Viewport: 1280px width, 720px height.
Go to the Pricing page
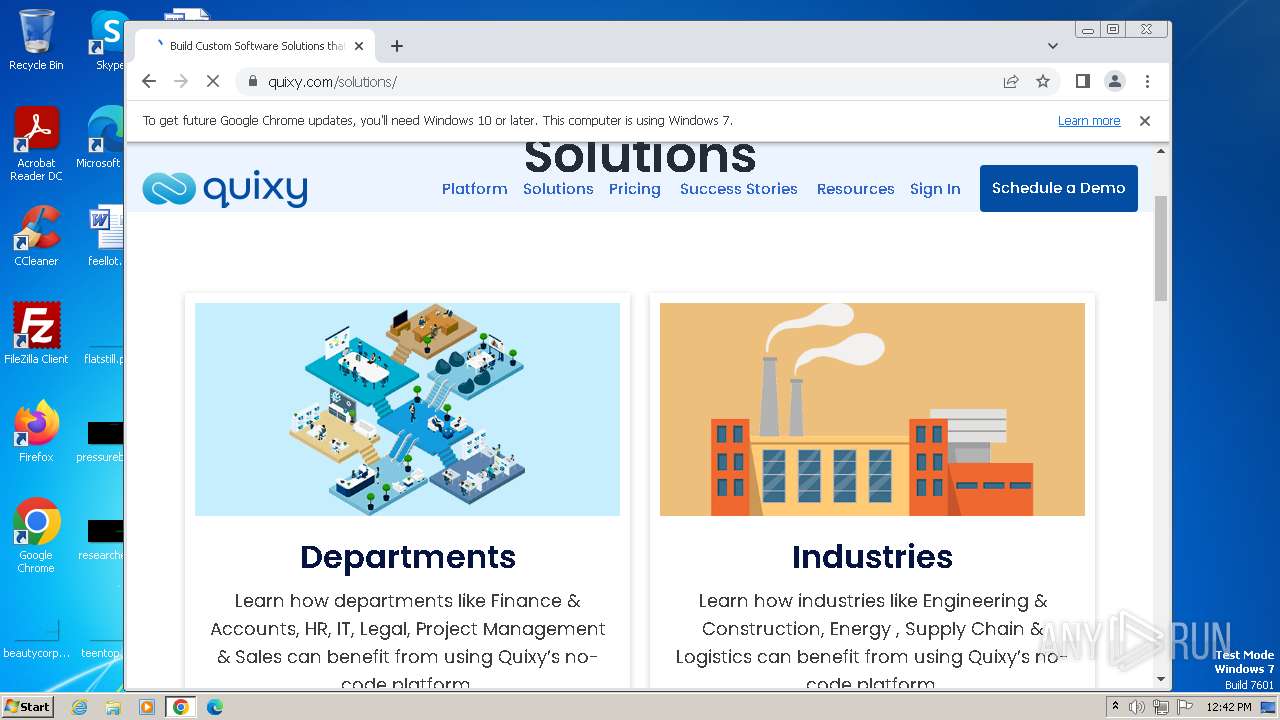[635, 189]
